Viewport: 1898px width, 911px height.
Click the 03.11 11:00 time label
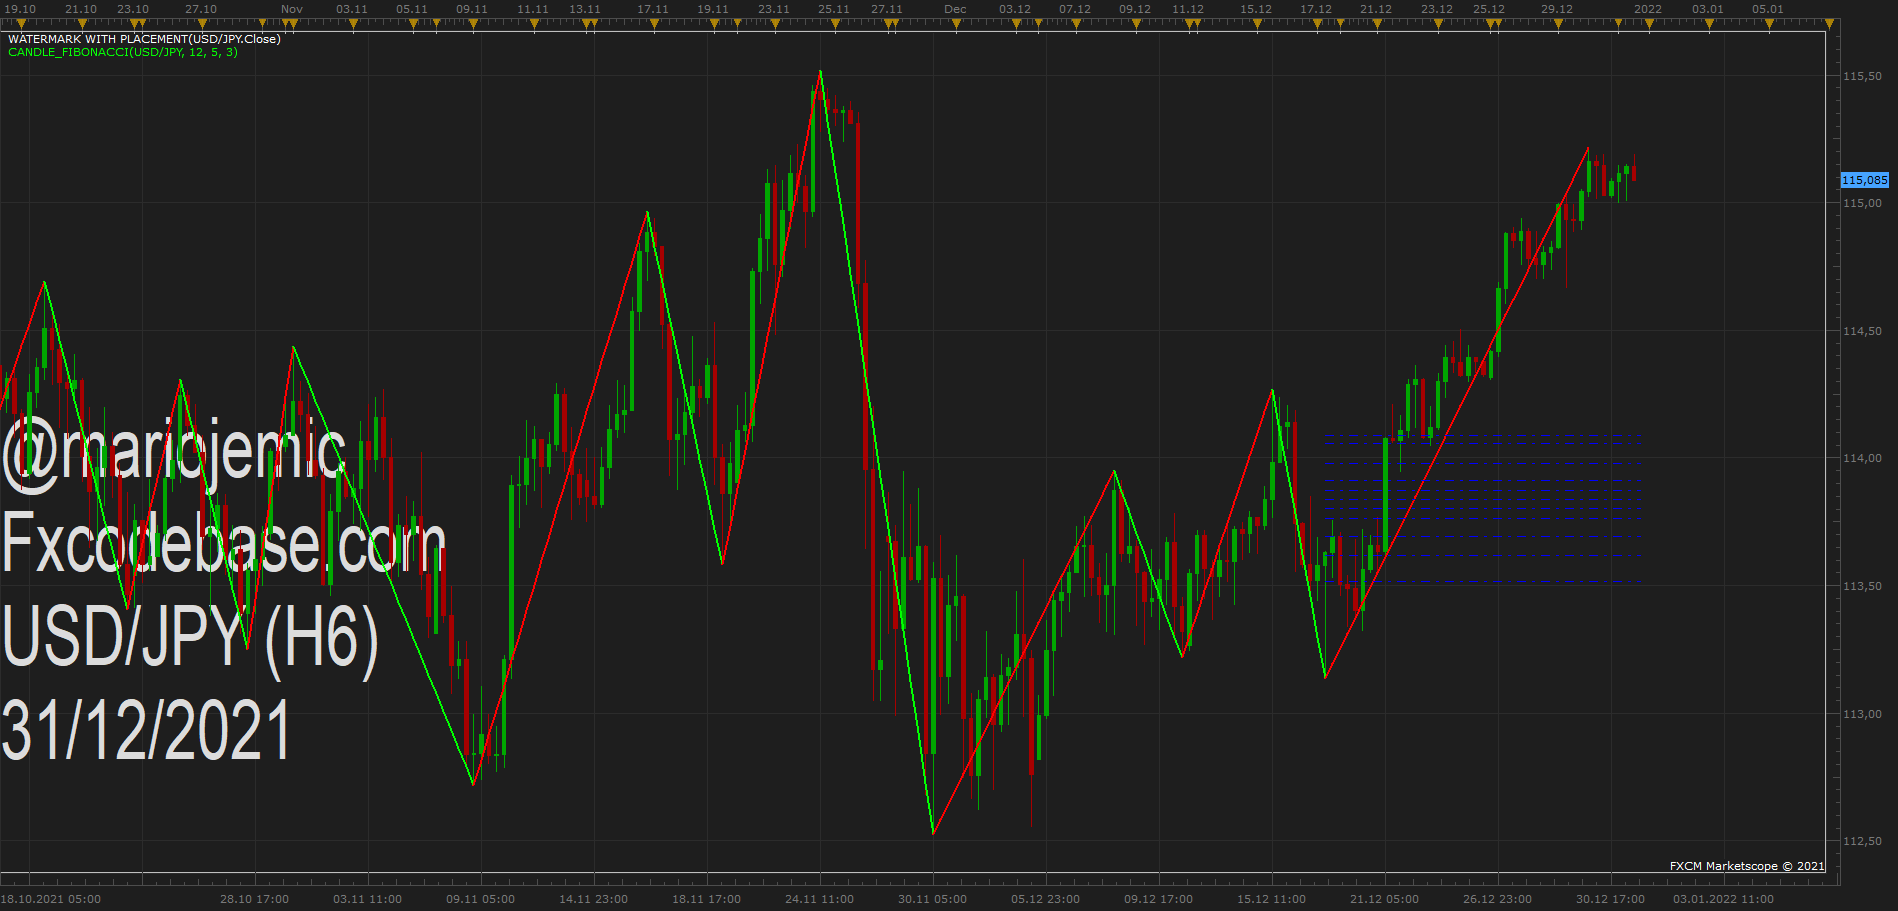coord(367,899)
